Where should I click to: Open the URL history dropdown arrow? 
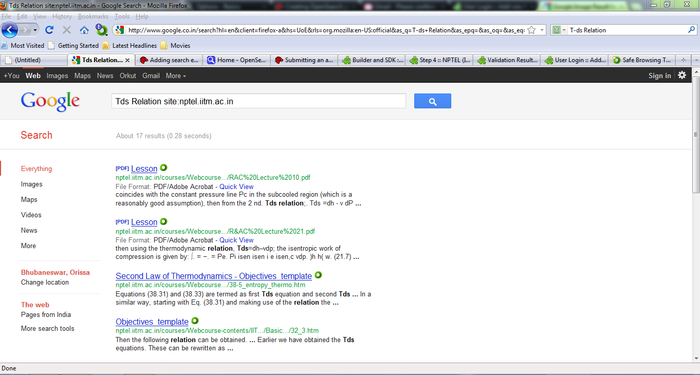pyautogui.click(x=542, y=30)
